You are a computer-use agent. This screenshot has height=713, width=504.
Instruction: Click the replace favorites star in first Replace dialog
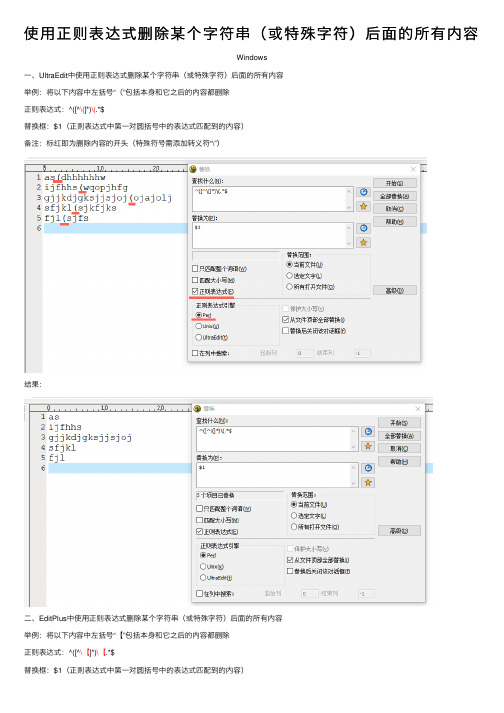click(x=363, y=242)
